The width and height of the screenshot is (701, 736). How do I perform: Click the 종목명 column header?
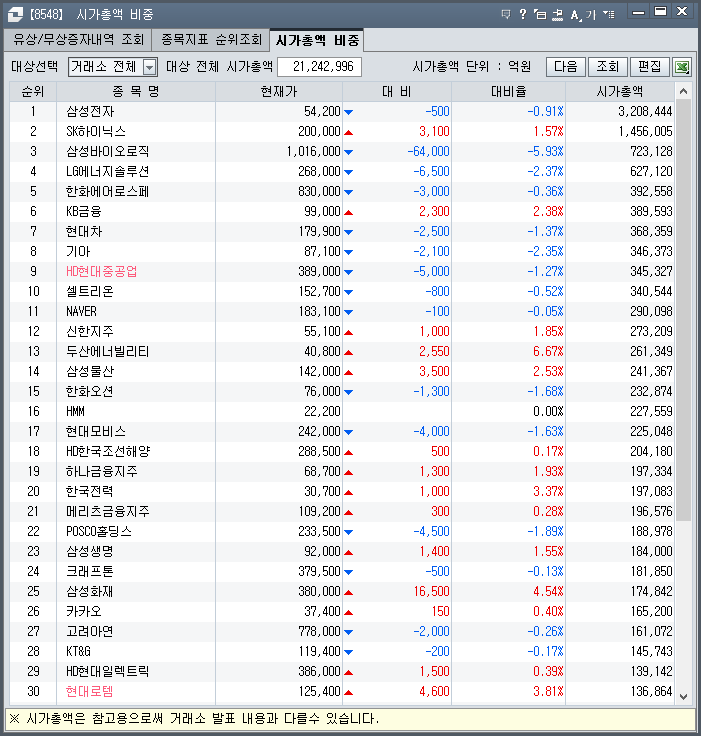[x=136, y=92]
